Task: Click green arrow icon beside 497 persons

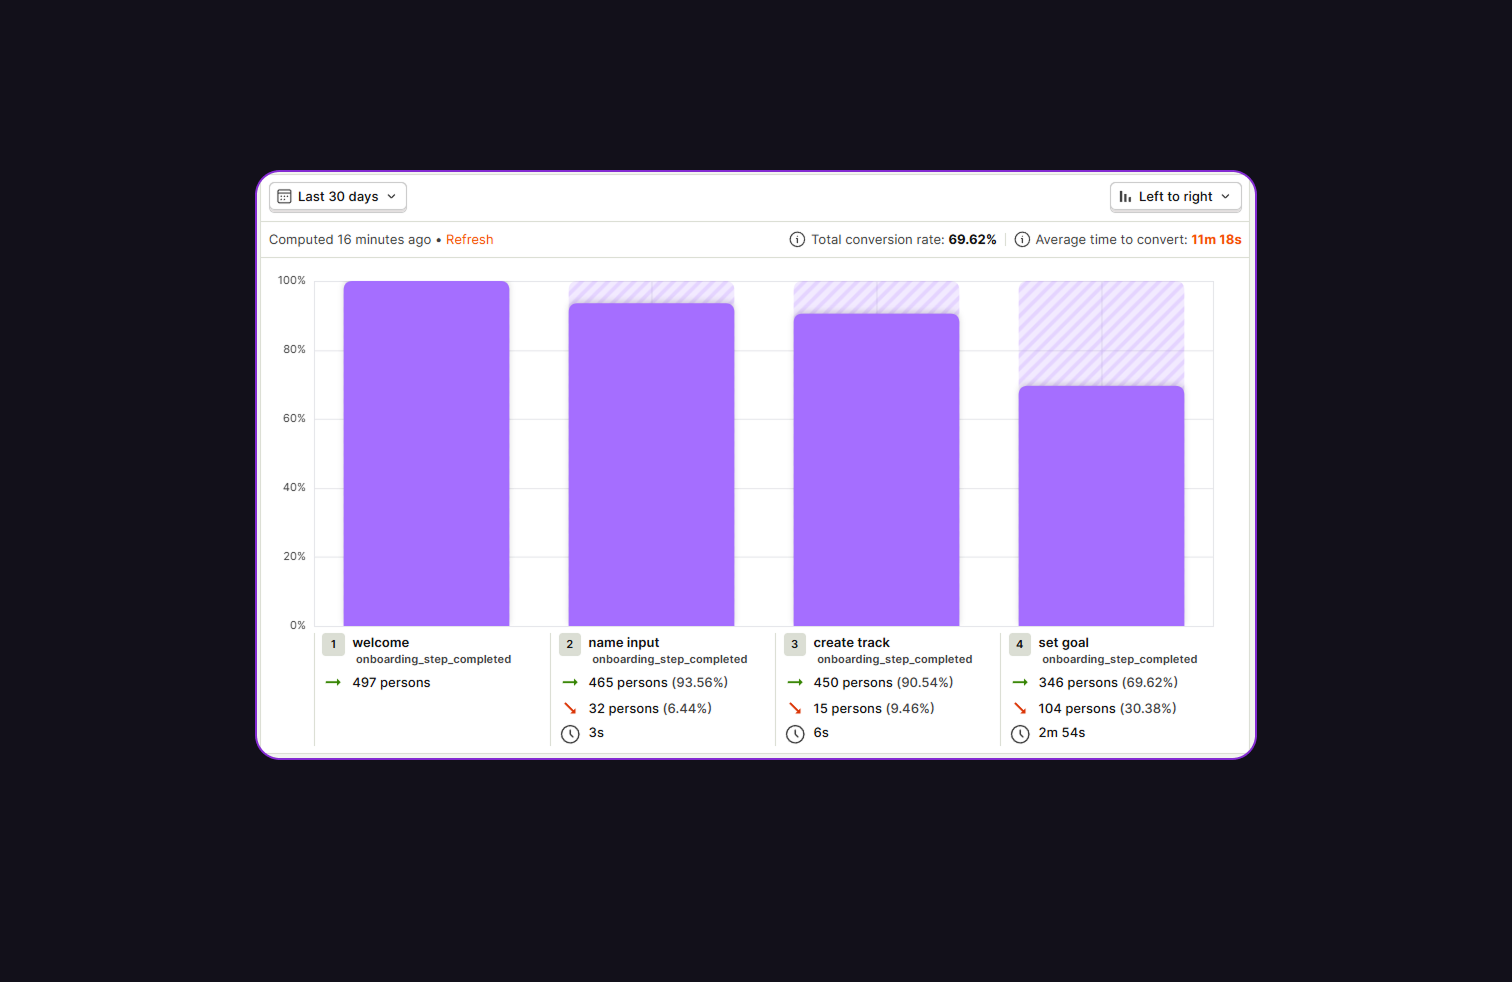Action: click(333, 683)
